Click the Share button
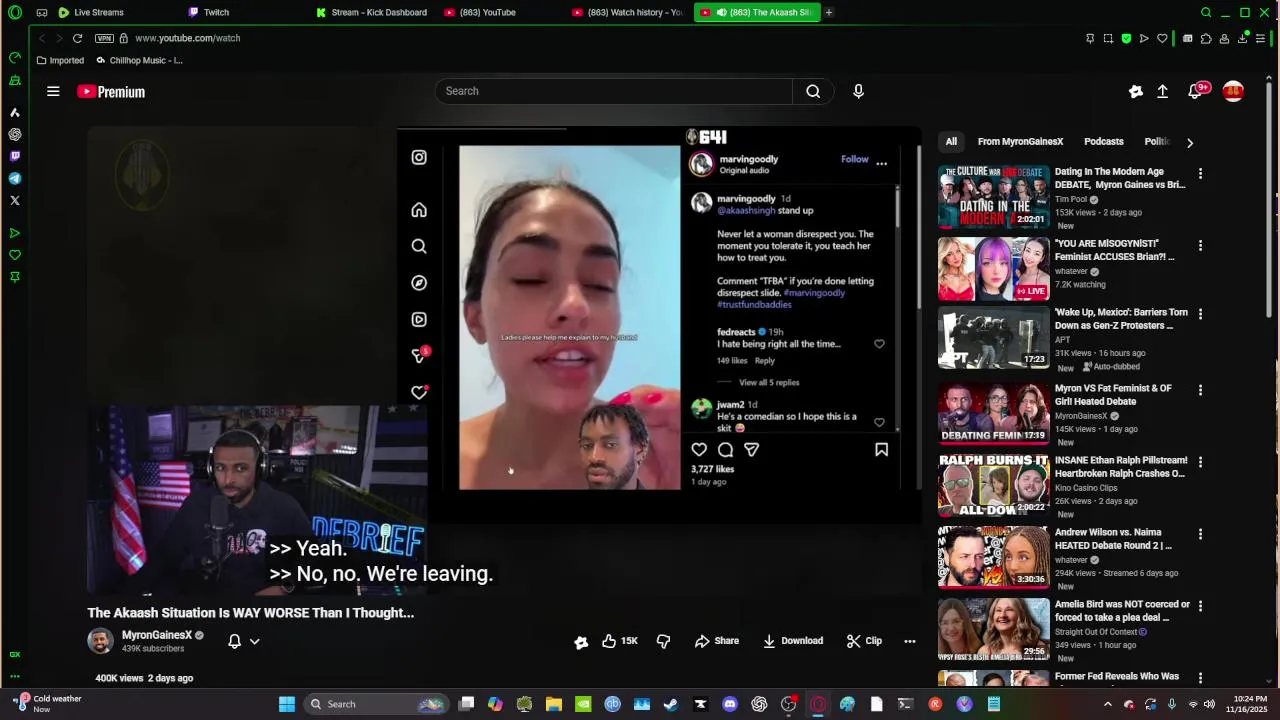 click(x=717, y=641)
